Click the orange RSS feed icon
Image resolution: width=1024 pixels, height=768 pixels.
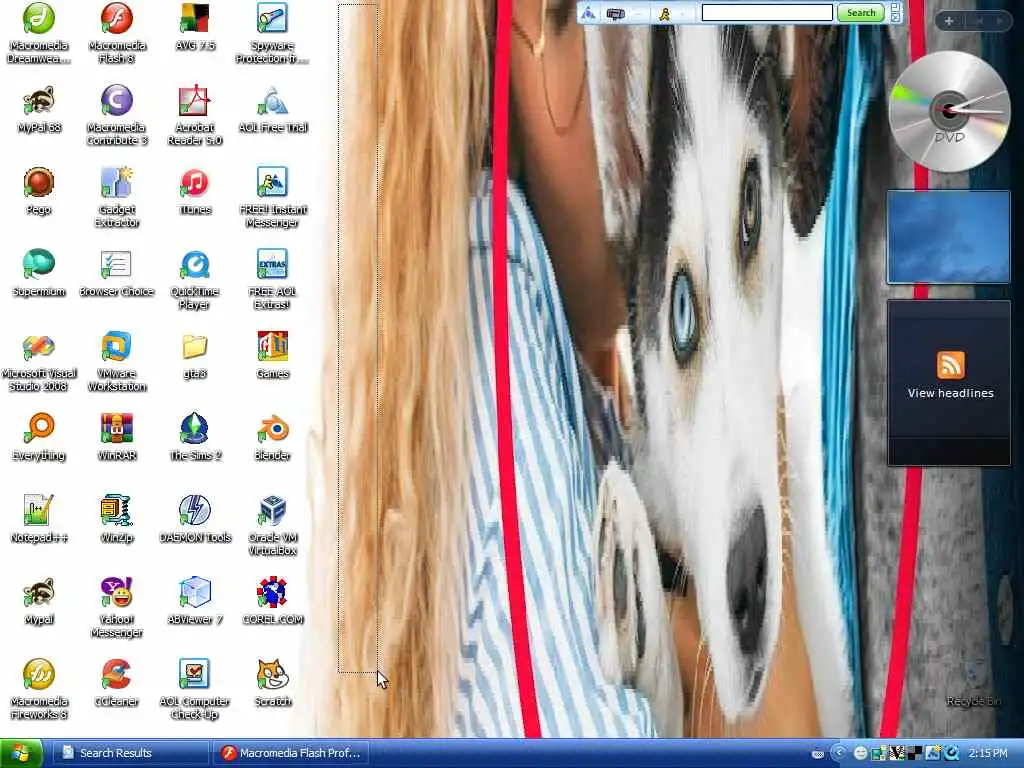950,364
